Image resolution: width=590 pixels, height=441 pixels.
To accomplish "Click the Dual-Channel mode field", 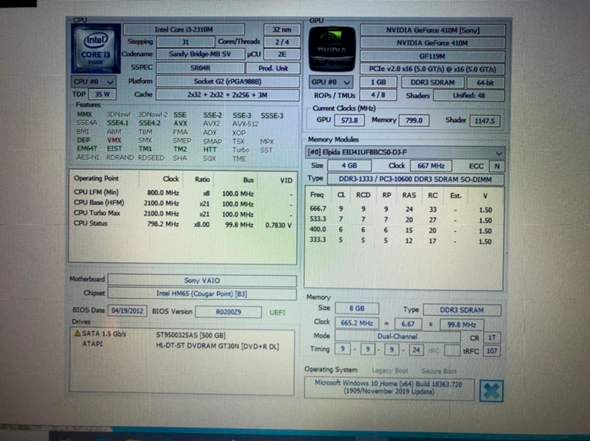I will tap(397, 336).
